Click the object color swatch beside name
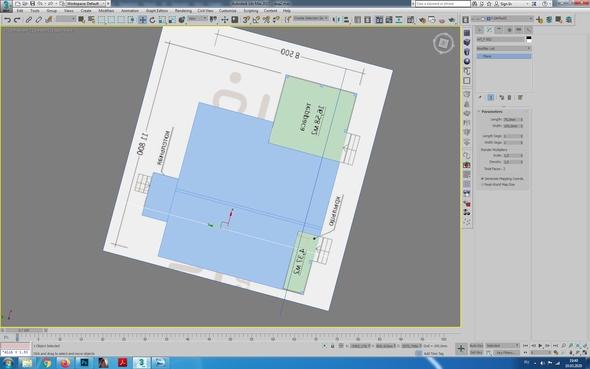The image size is (590, 369). (529, 39)
